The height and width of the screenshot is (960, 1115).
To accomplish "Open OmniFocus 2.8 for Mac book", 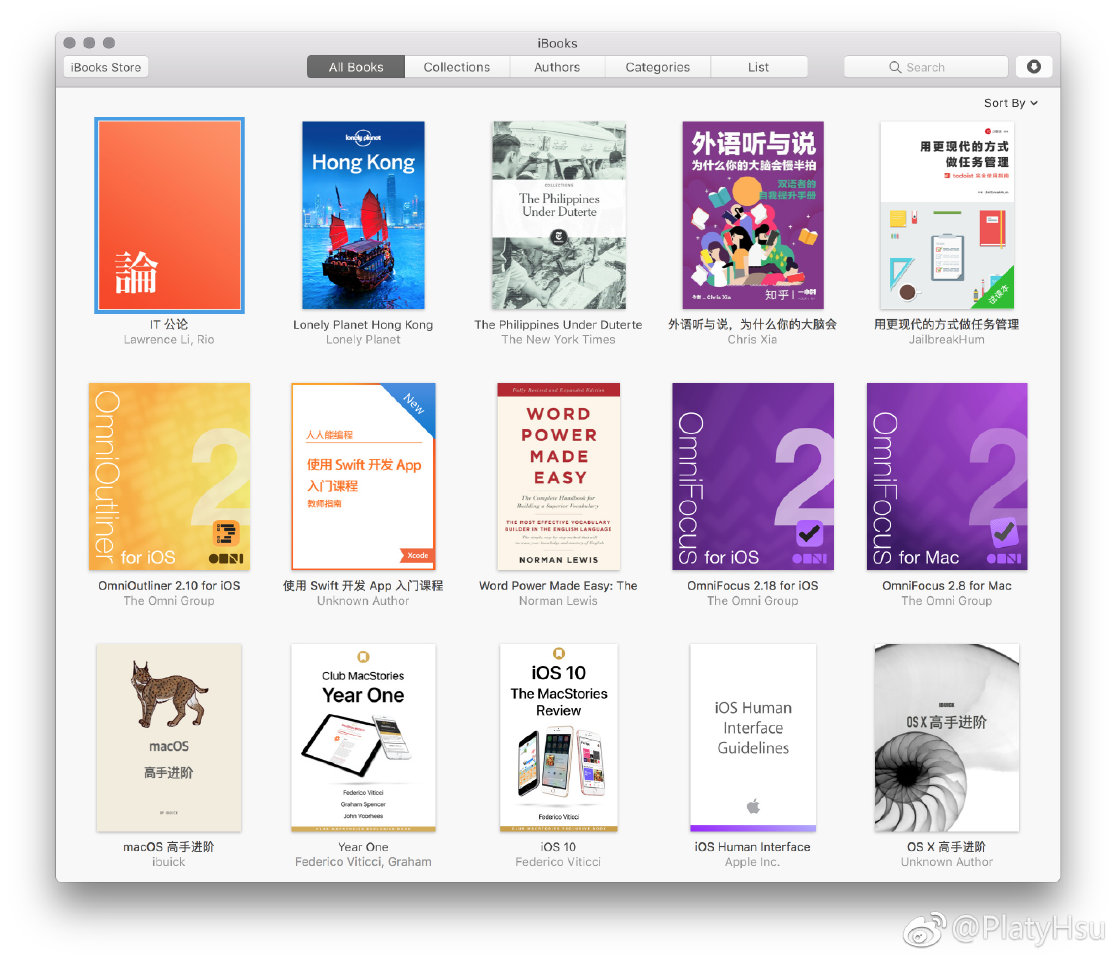I will [946, 476].
